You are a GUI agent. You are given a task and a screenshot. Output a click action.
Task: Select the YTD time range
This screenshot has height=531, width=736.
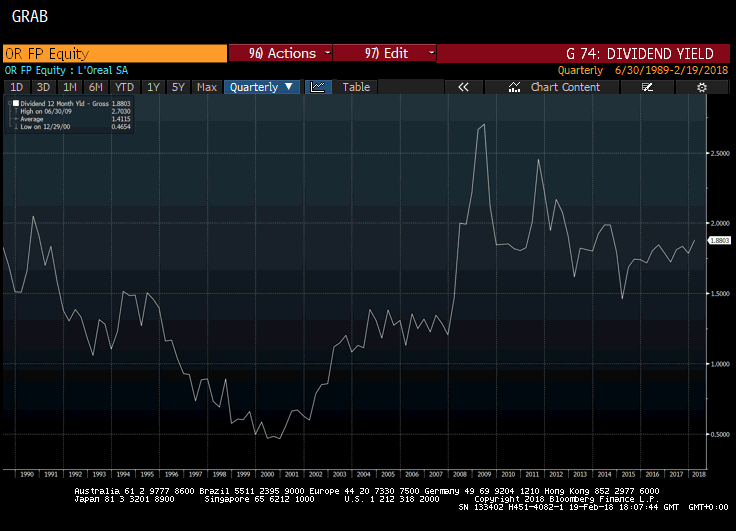pos(124,87)
